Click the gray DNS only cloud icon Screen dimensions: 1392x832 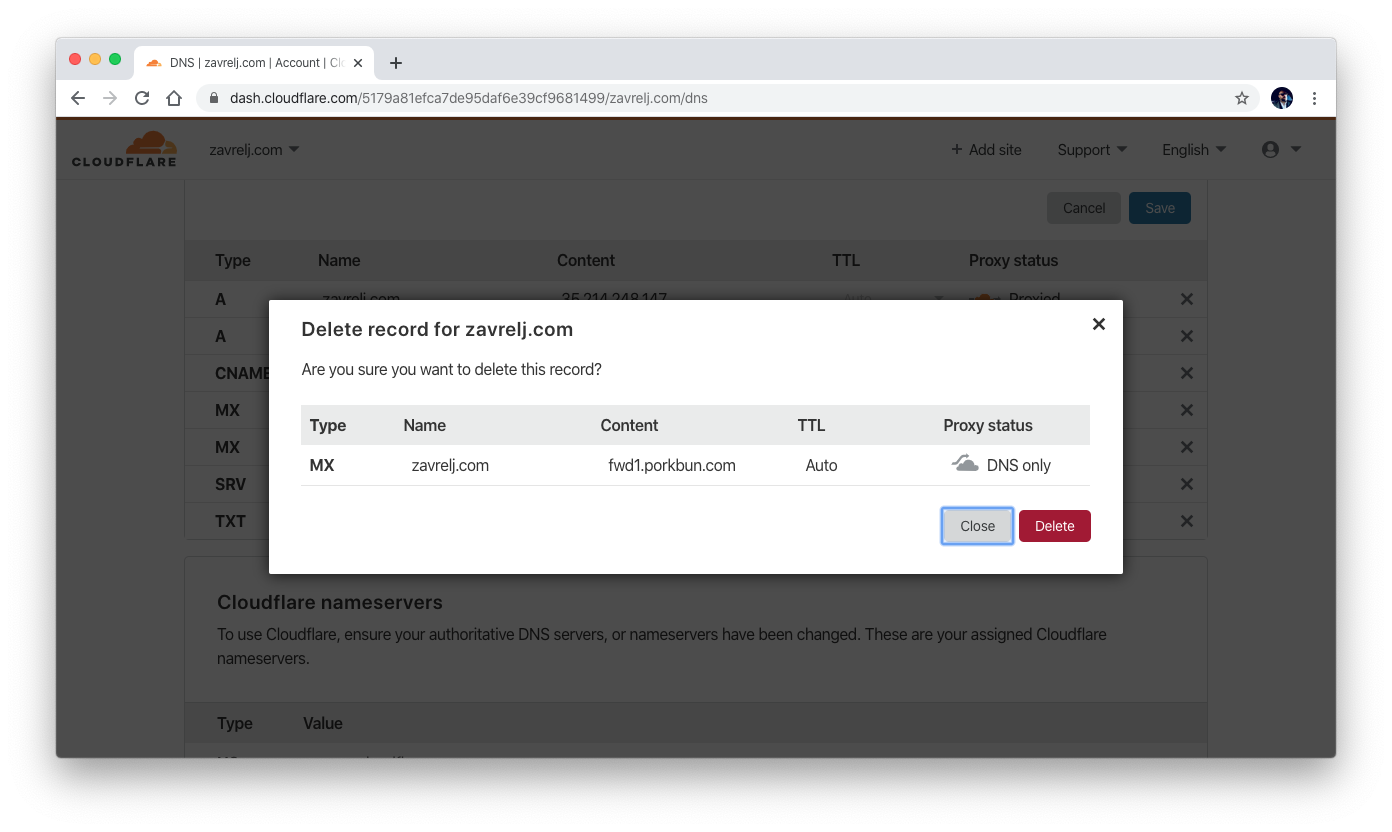pyautogui.click(x=965, y=464)
